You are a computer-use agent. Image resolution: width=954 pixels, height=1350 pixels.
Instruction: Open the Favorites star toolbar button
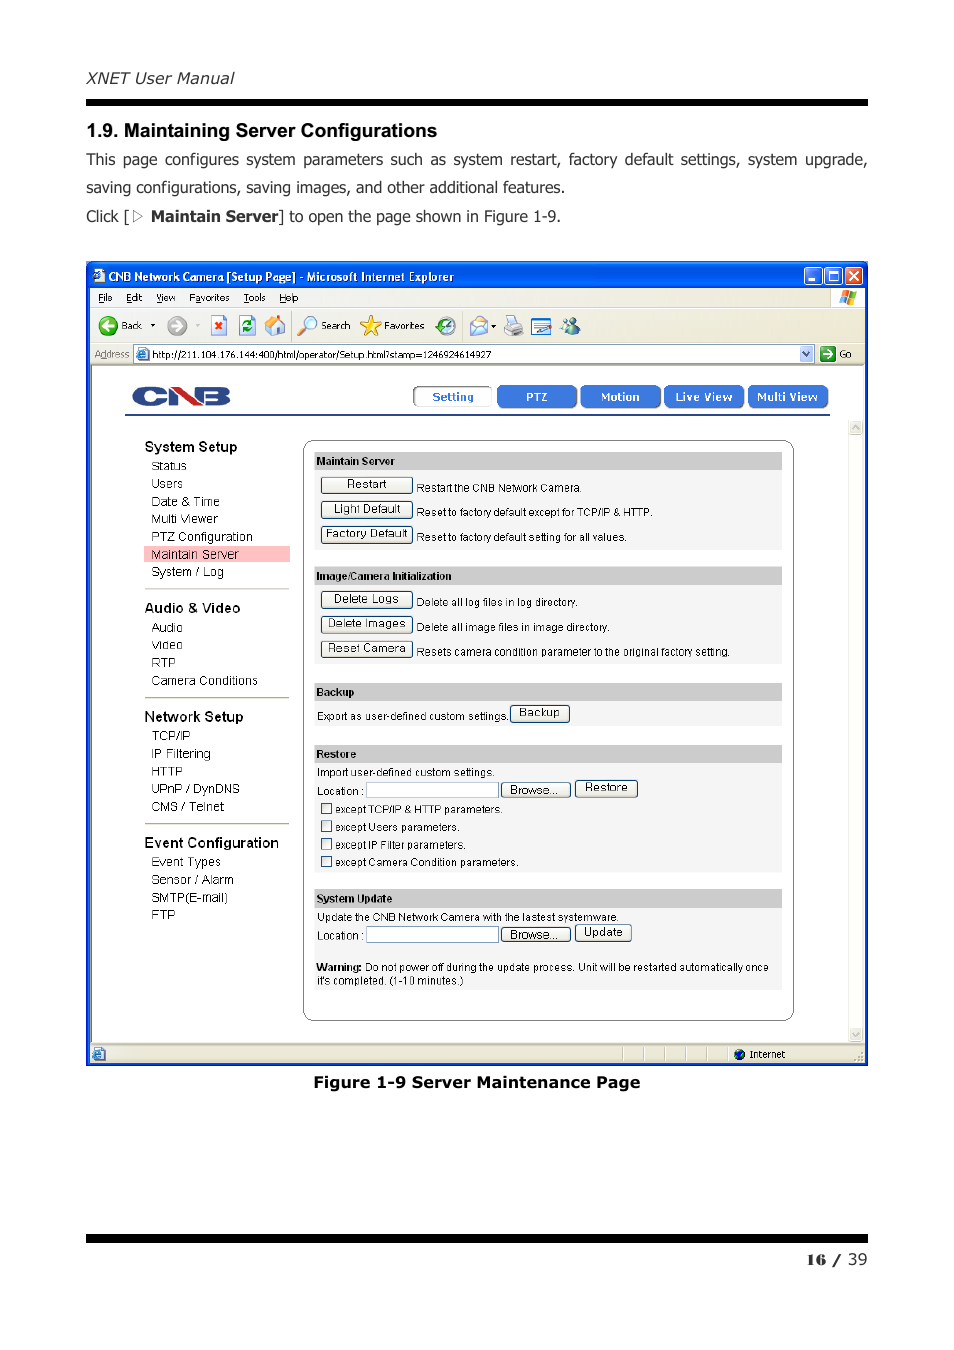click(x=393, y=326)
